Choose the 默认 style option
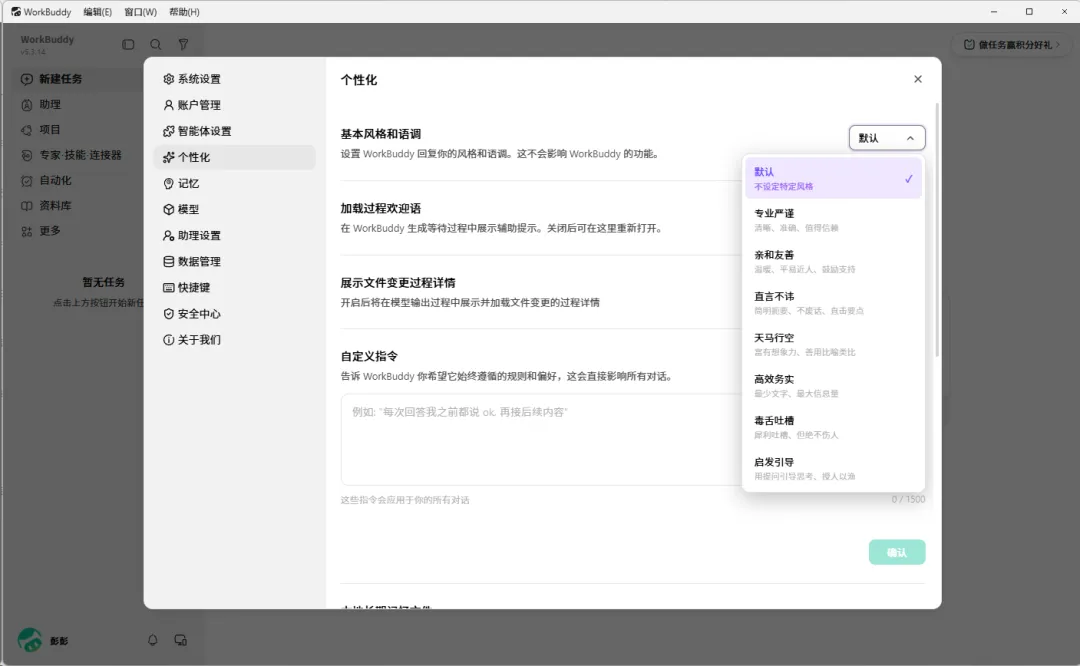Image resolution: width=1080 pixels, height=666 pixels. tap(833, 178)
